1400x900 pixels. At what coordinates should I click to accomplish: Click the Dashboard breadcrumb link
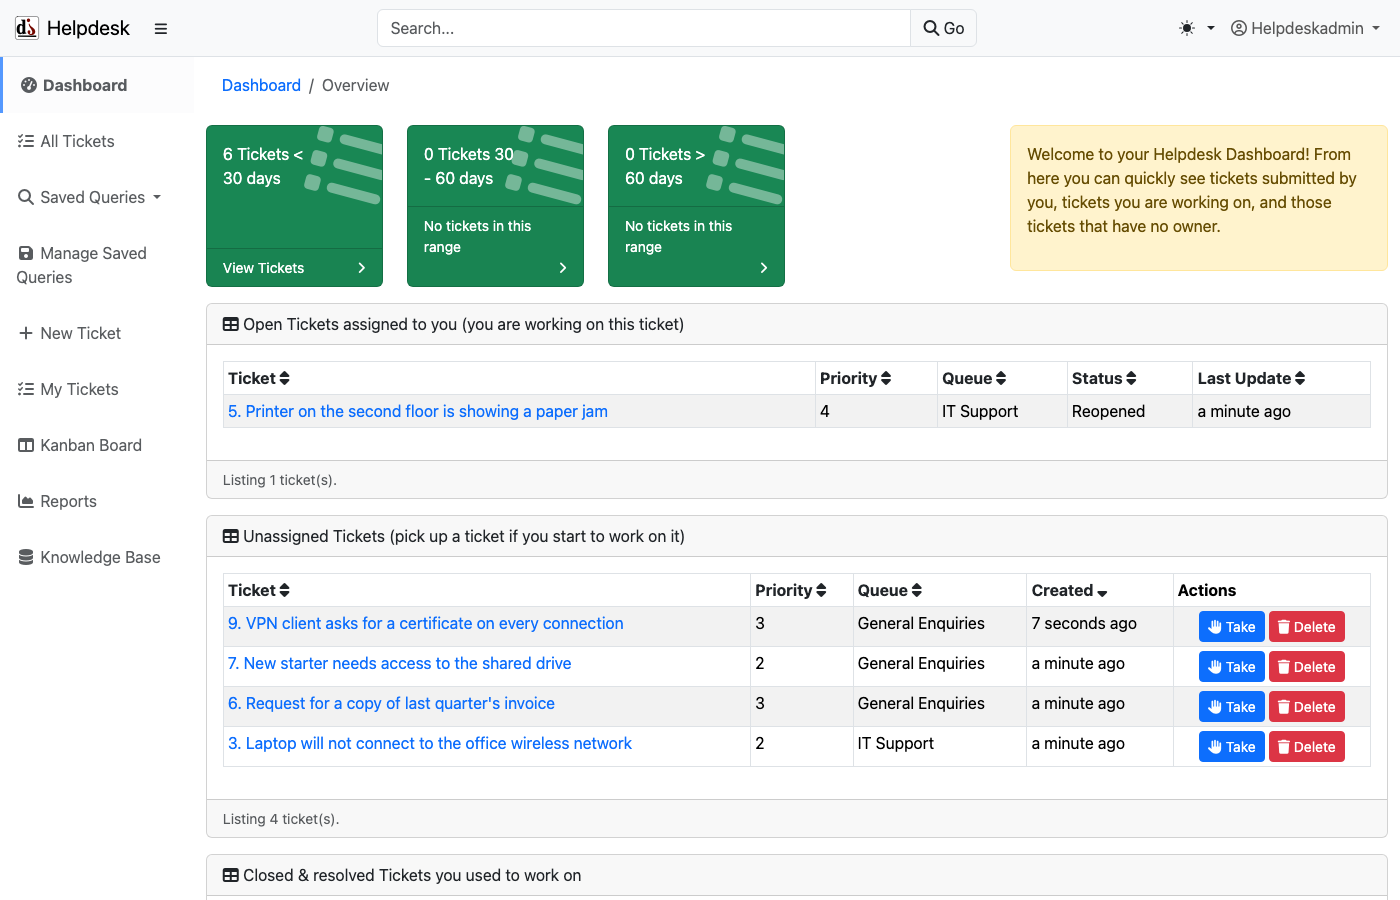(x=261, y=85)
